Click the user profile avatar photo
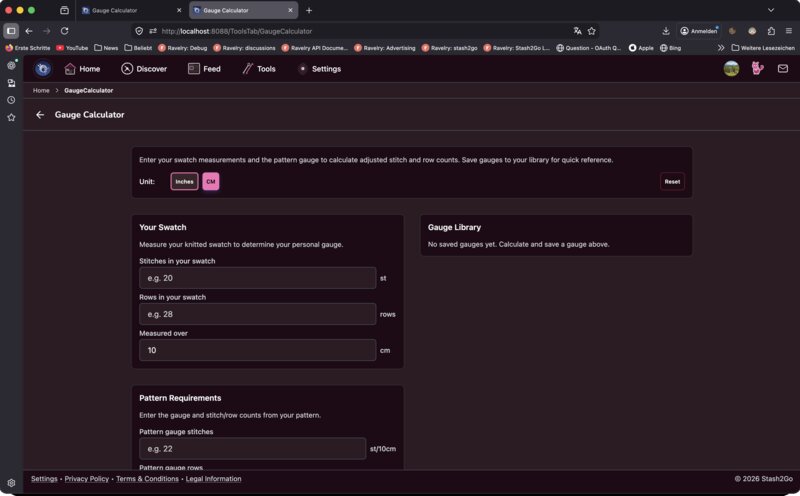Viewport: 800px width, 496px height. [731, 68]
